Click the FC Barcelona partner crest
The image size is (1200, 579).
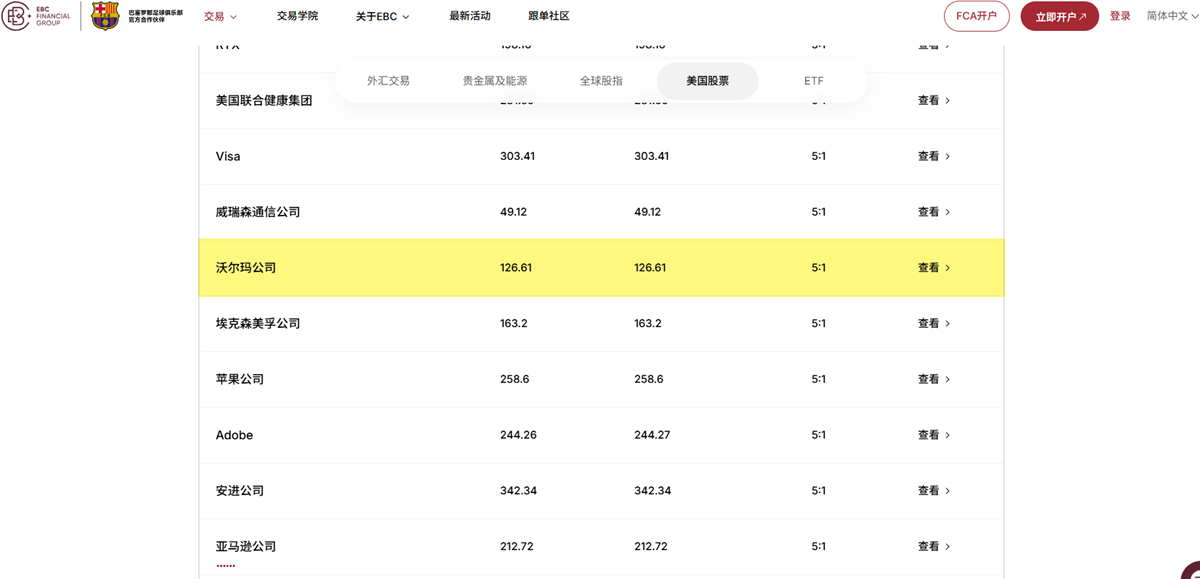(103, 16)
